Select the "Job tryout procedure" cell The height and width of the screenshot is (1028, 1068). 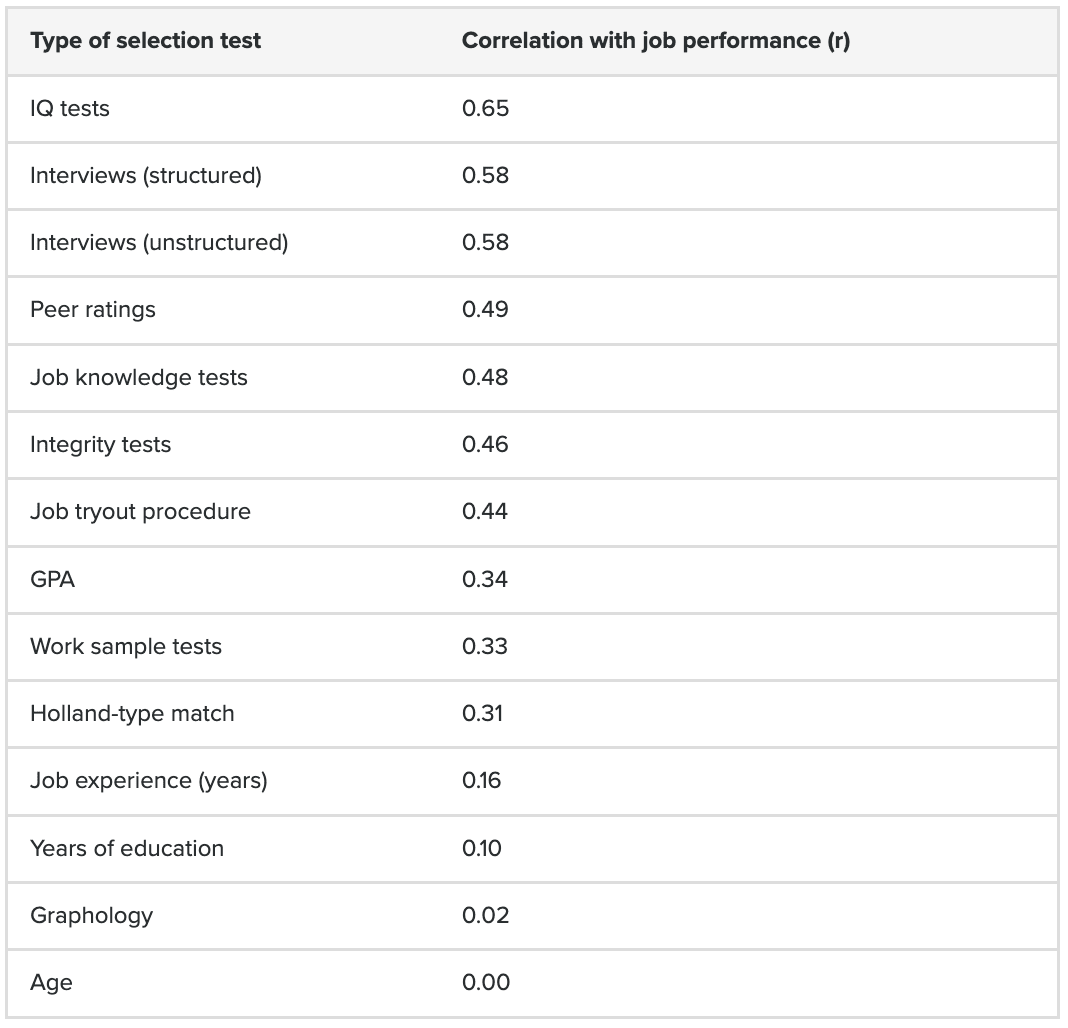[x=141, y=511]
